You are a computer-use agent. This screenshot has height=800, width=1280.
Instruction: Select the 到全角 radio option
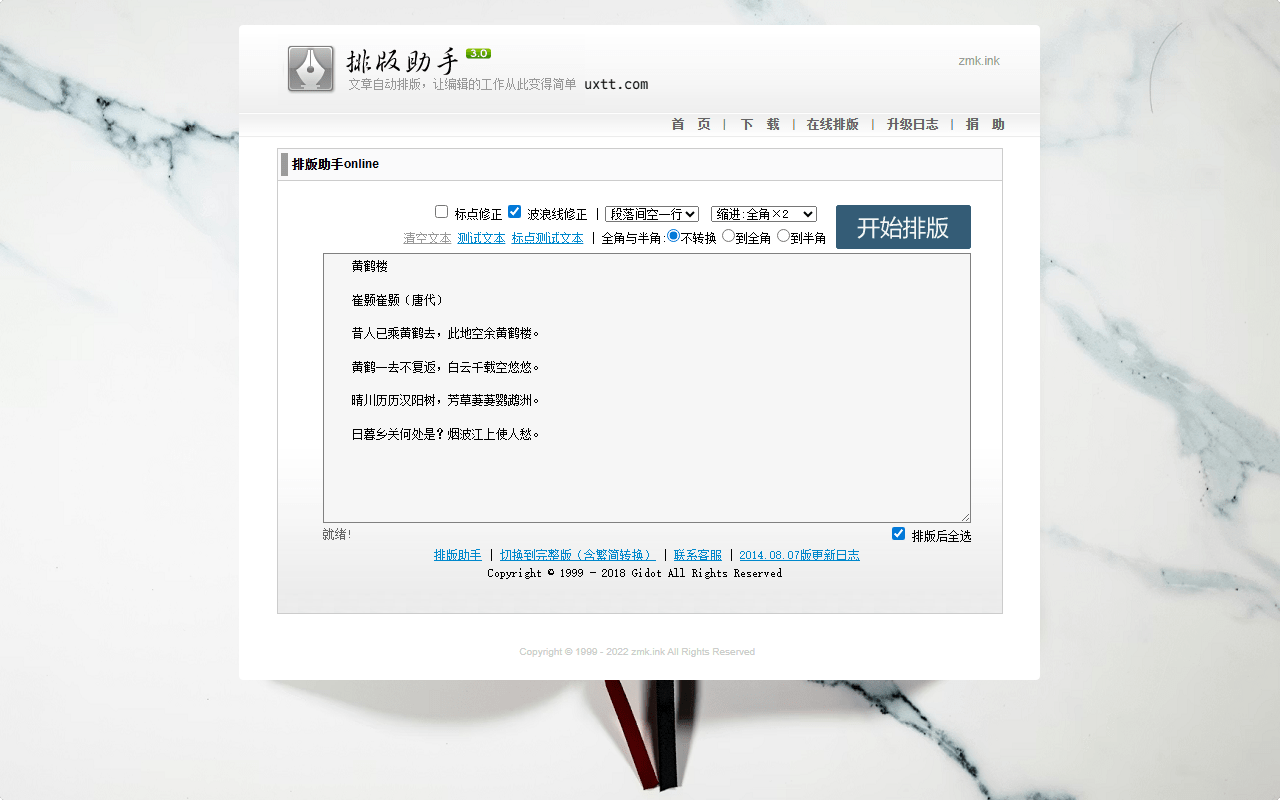click(728, 236)
